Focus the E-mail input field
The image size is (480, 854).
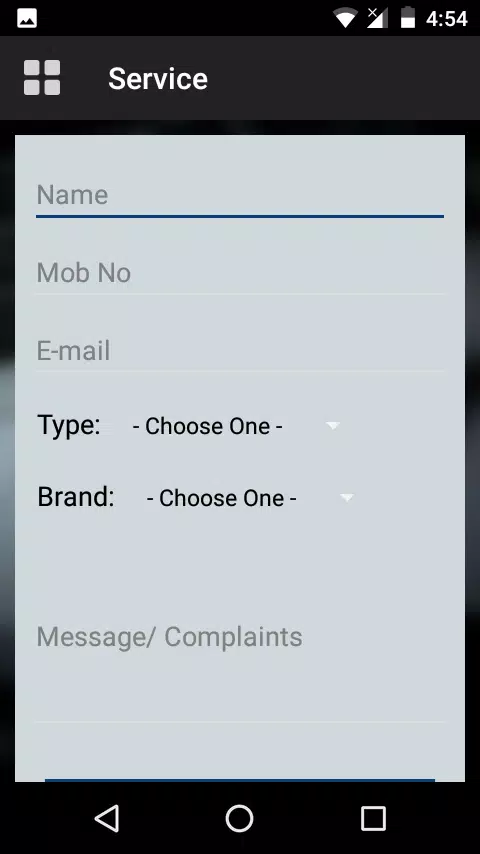tap(240, 351)
